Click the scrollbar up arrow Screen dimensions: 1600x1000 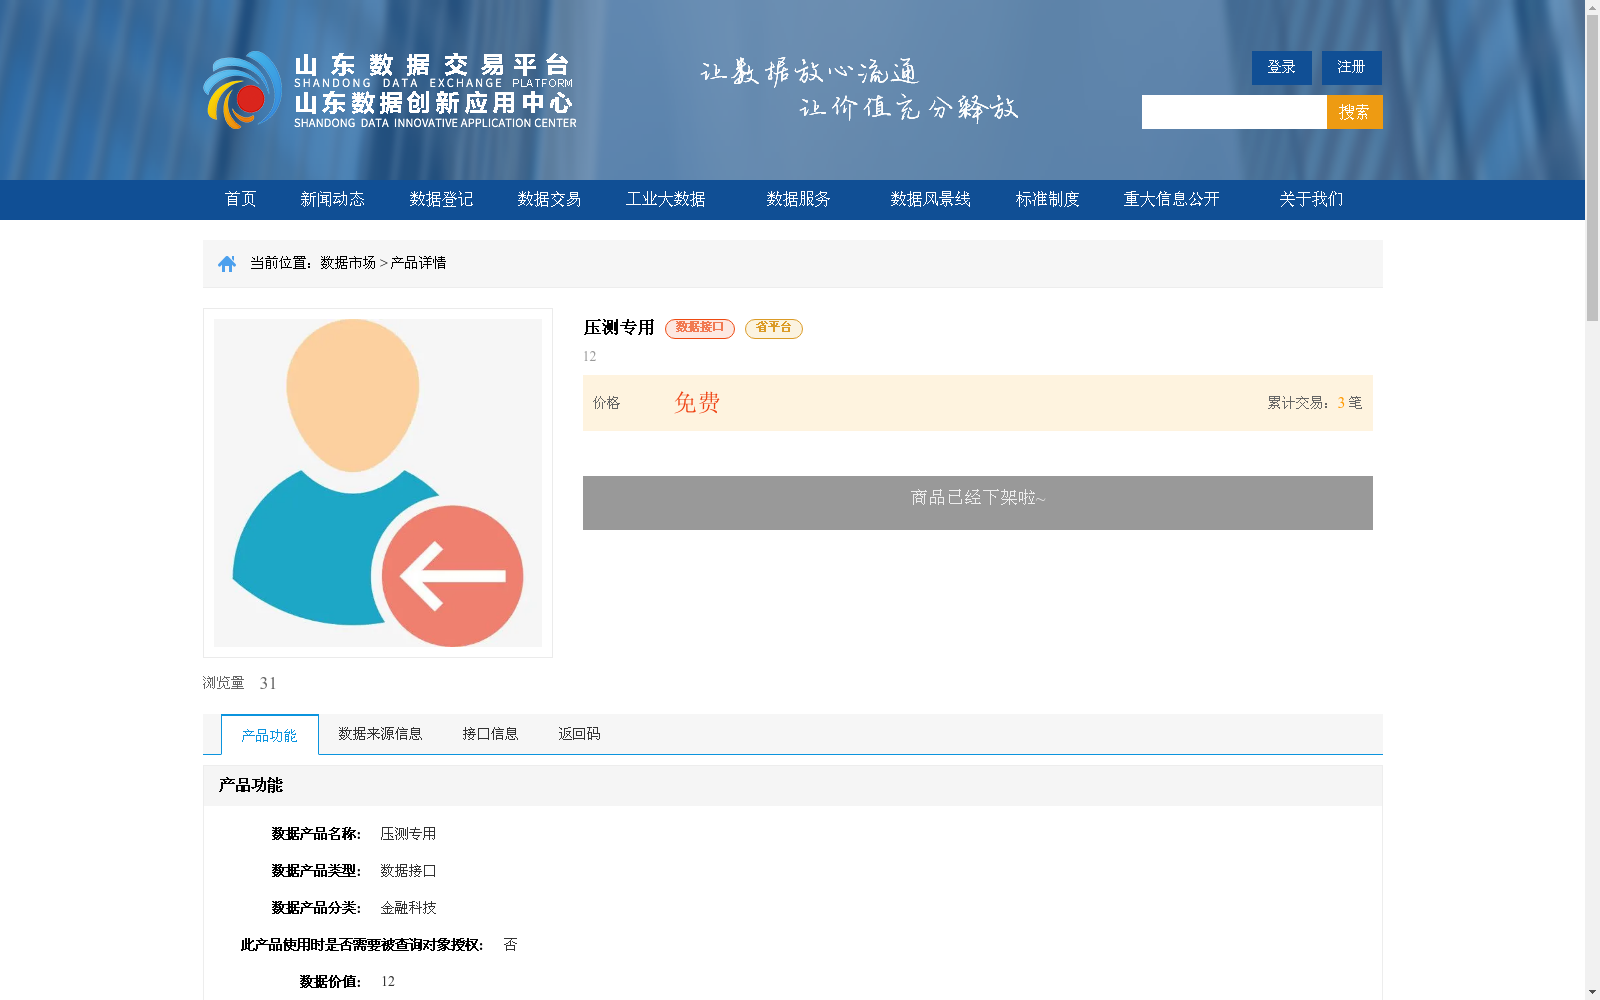pyautogui.click(x=1592, y=7)
